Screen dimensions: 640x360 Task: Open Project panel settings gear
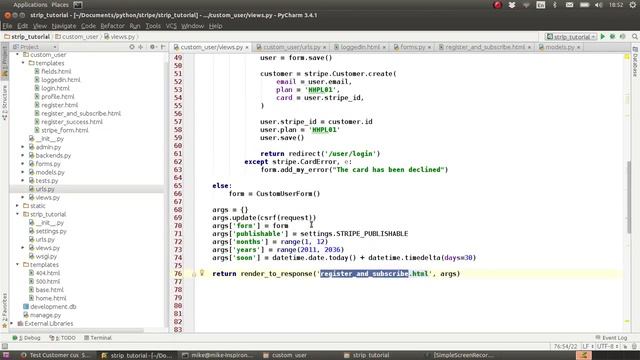point(153,47)
